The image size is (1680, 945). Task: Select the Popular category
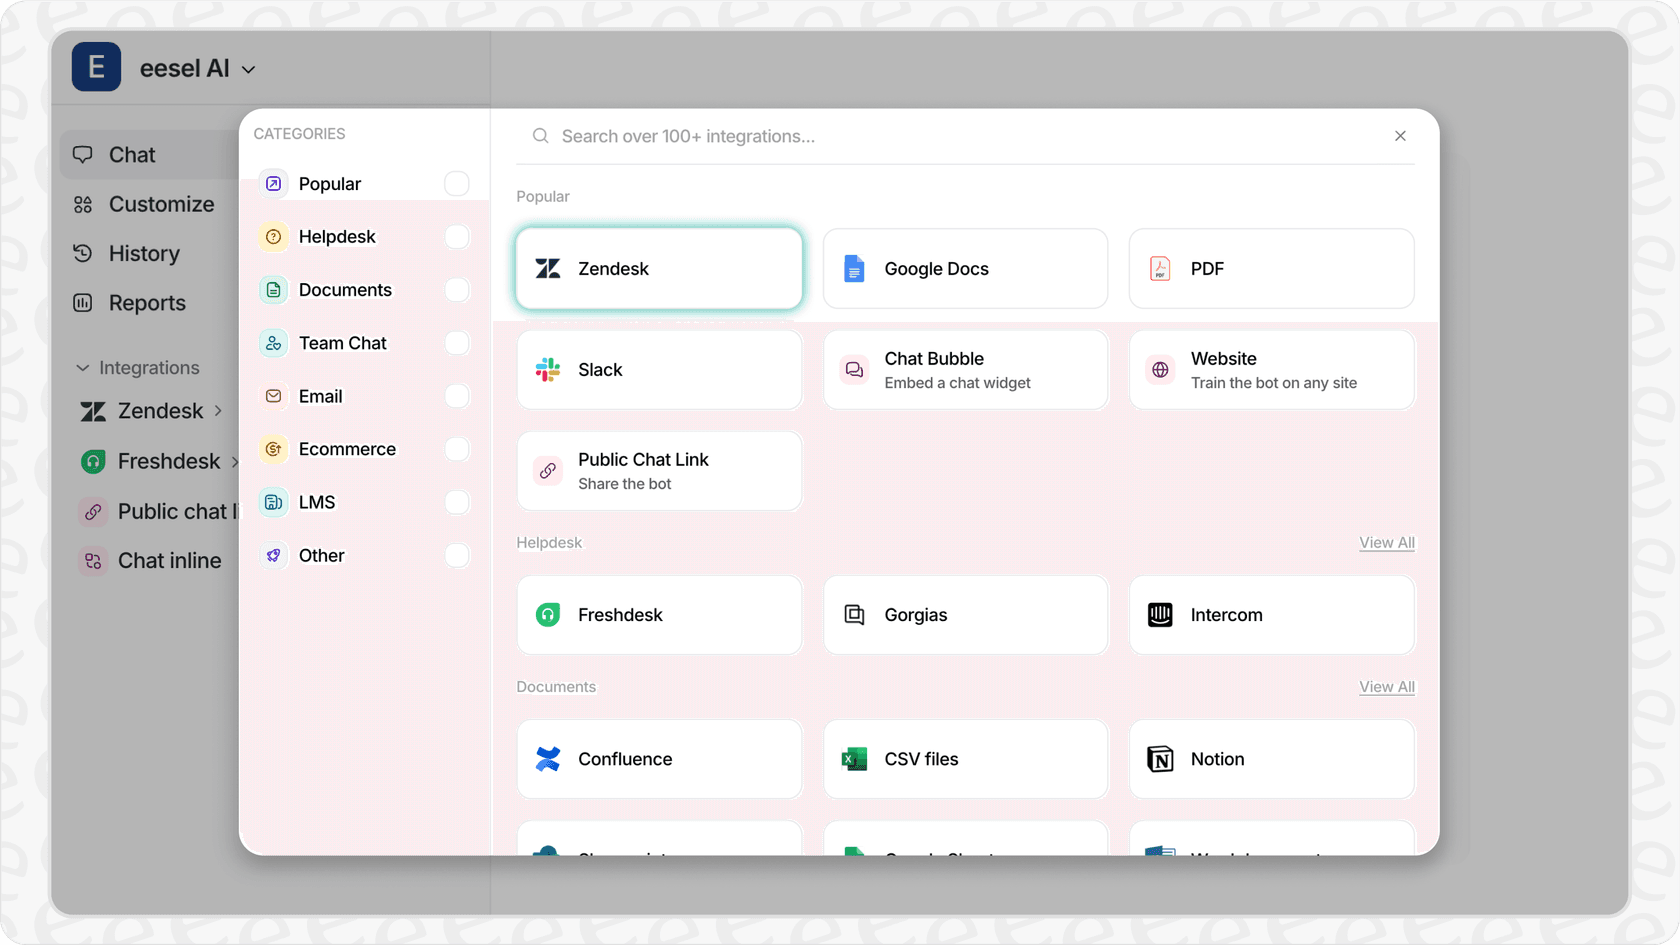pyautogui.click(x=364, y=184)
